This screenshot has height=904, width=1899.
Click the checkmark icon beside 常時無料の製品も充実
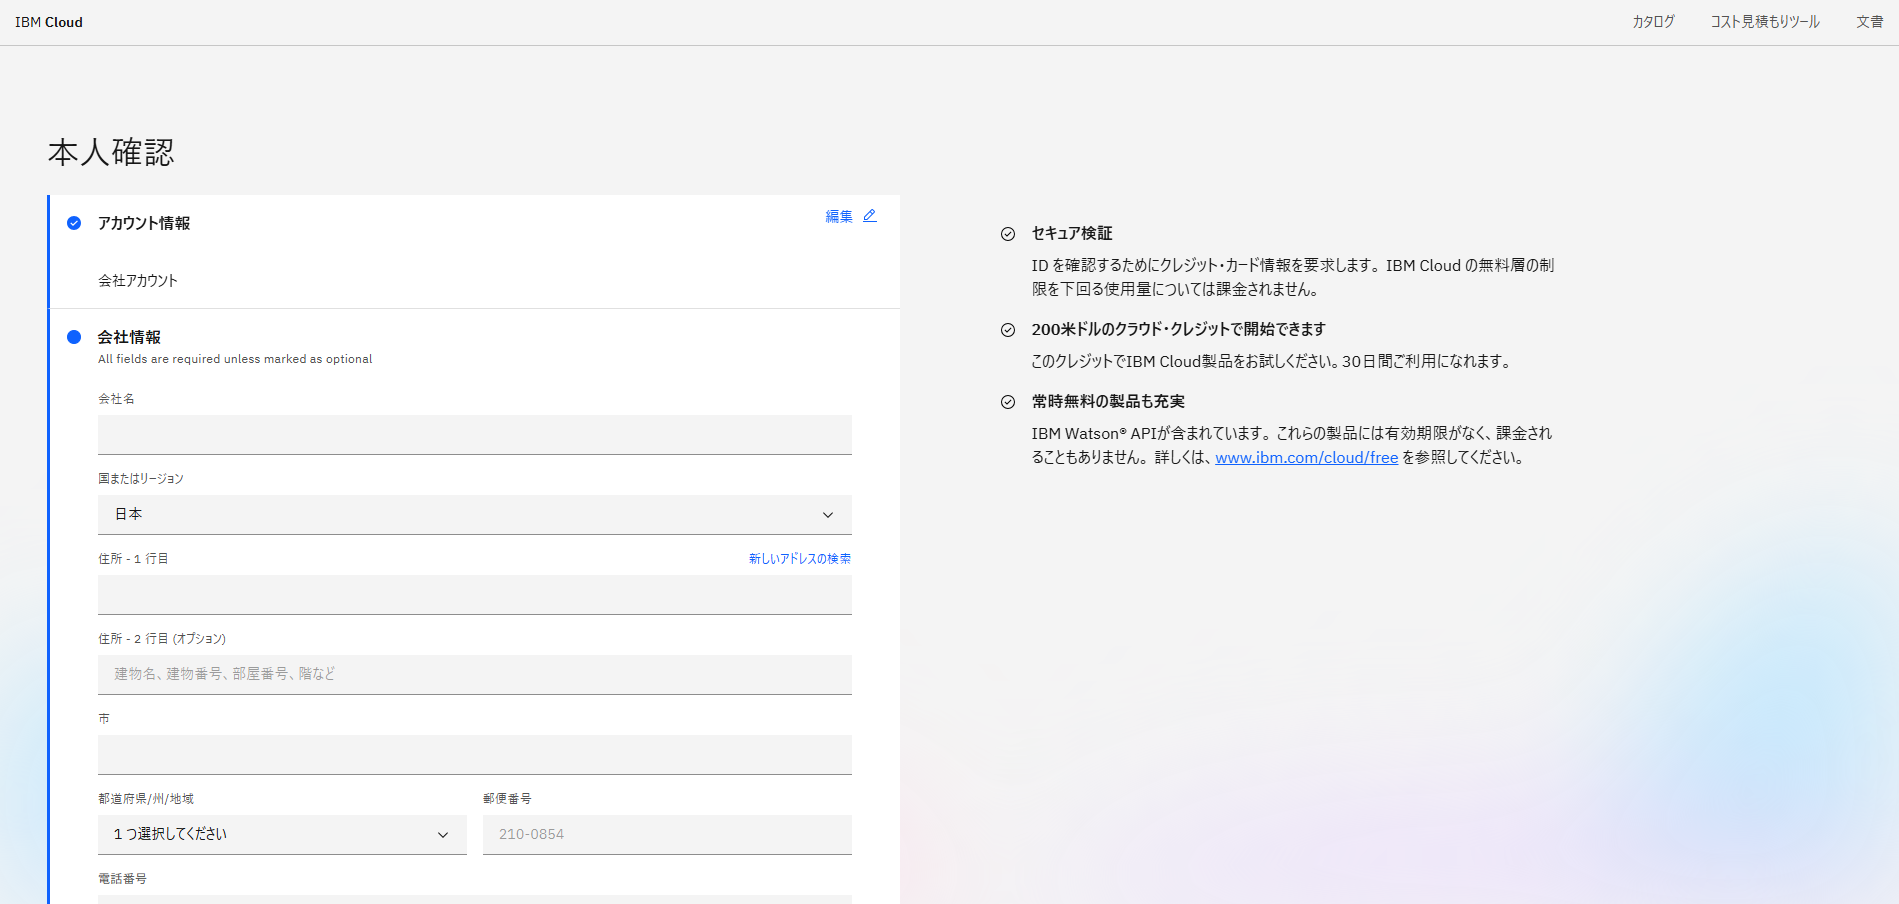(x=1008, y=402)
